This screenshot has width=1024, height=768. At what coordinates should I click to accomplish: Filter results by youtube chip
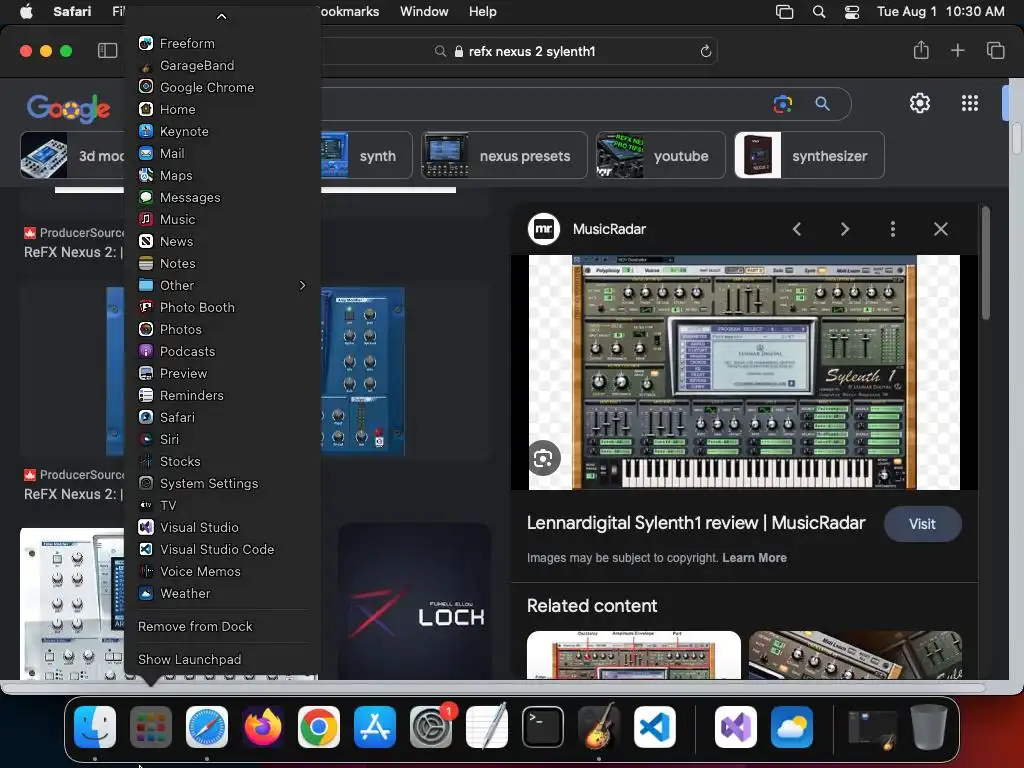tap(660, 155)
